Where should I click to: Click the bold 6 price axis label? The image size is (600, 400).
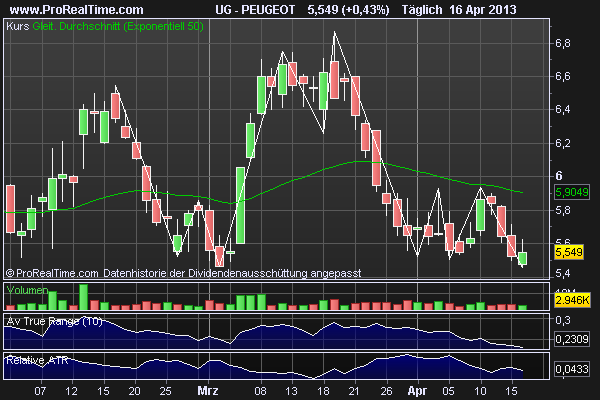(559, 176)
